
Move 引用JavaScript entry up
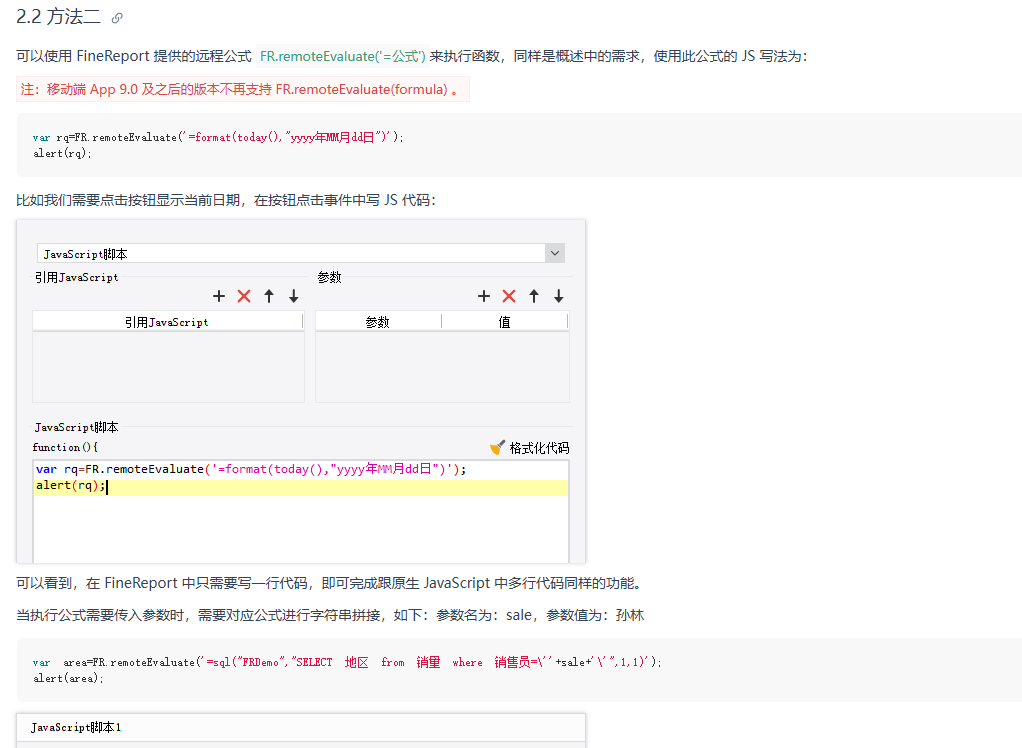(x=269, y=296)
